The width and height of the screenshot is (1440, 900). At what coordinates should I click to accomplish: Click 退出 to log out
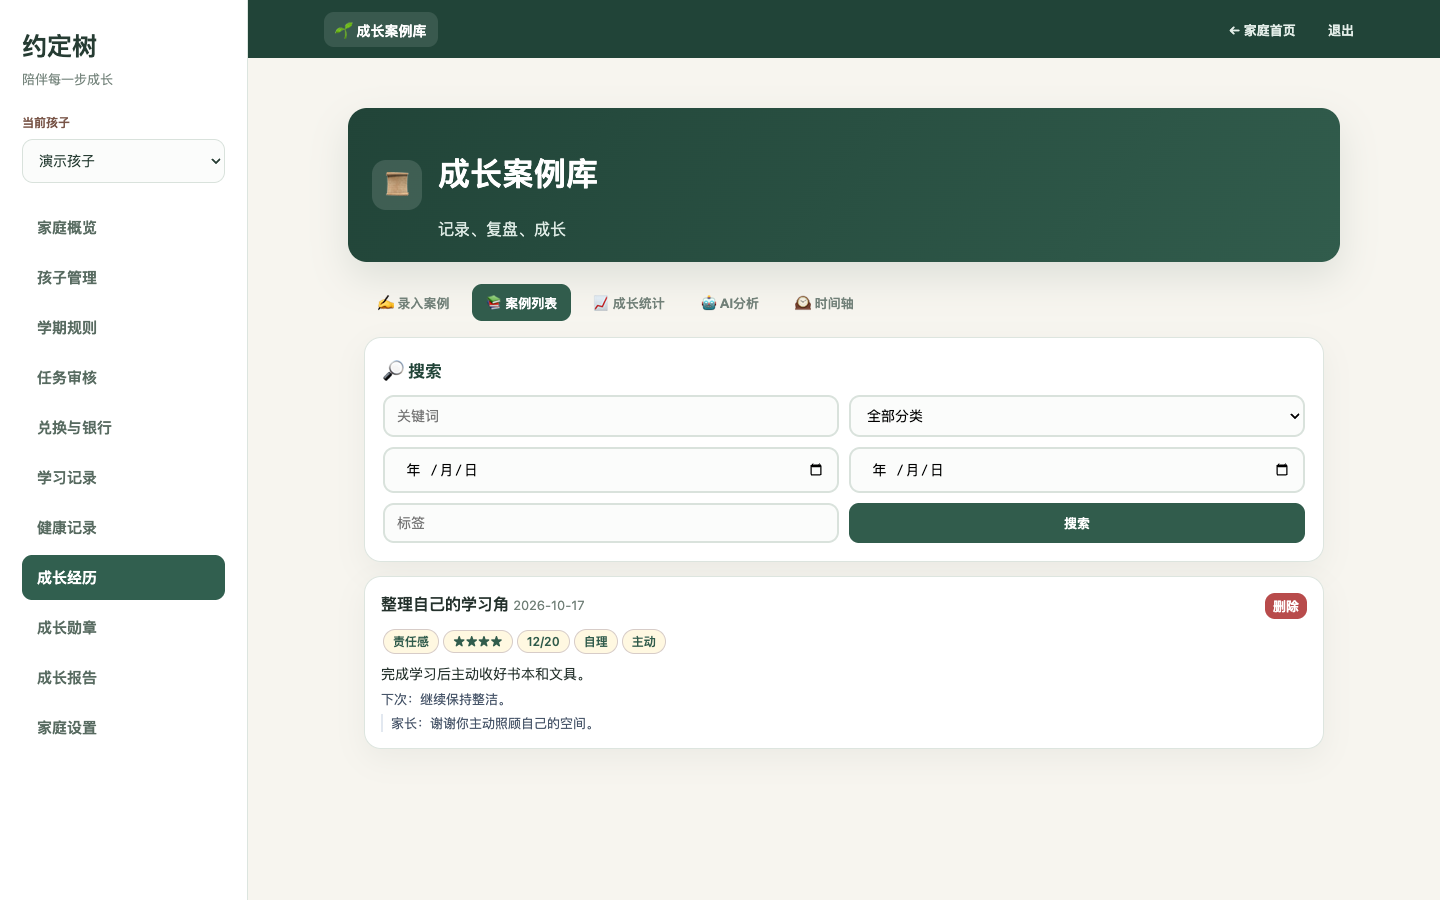tap(1341, 31)
